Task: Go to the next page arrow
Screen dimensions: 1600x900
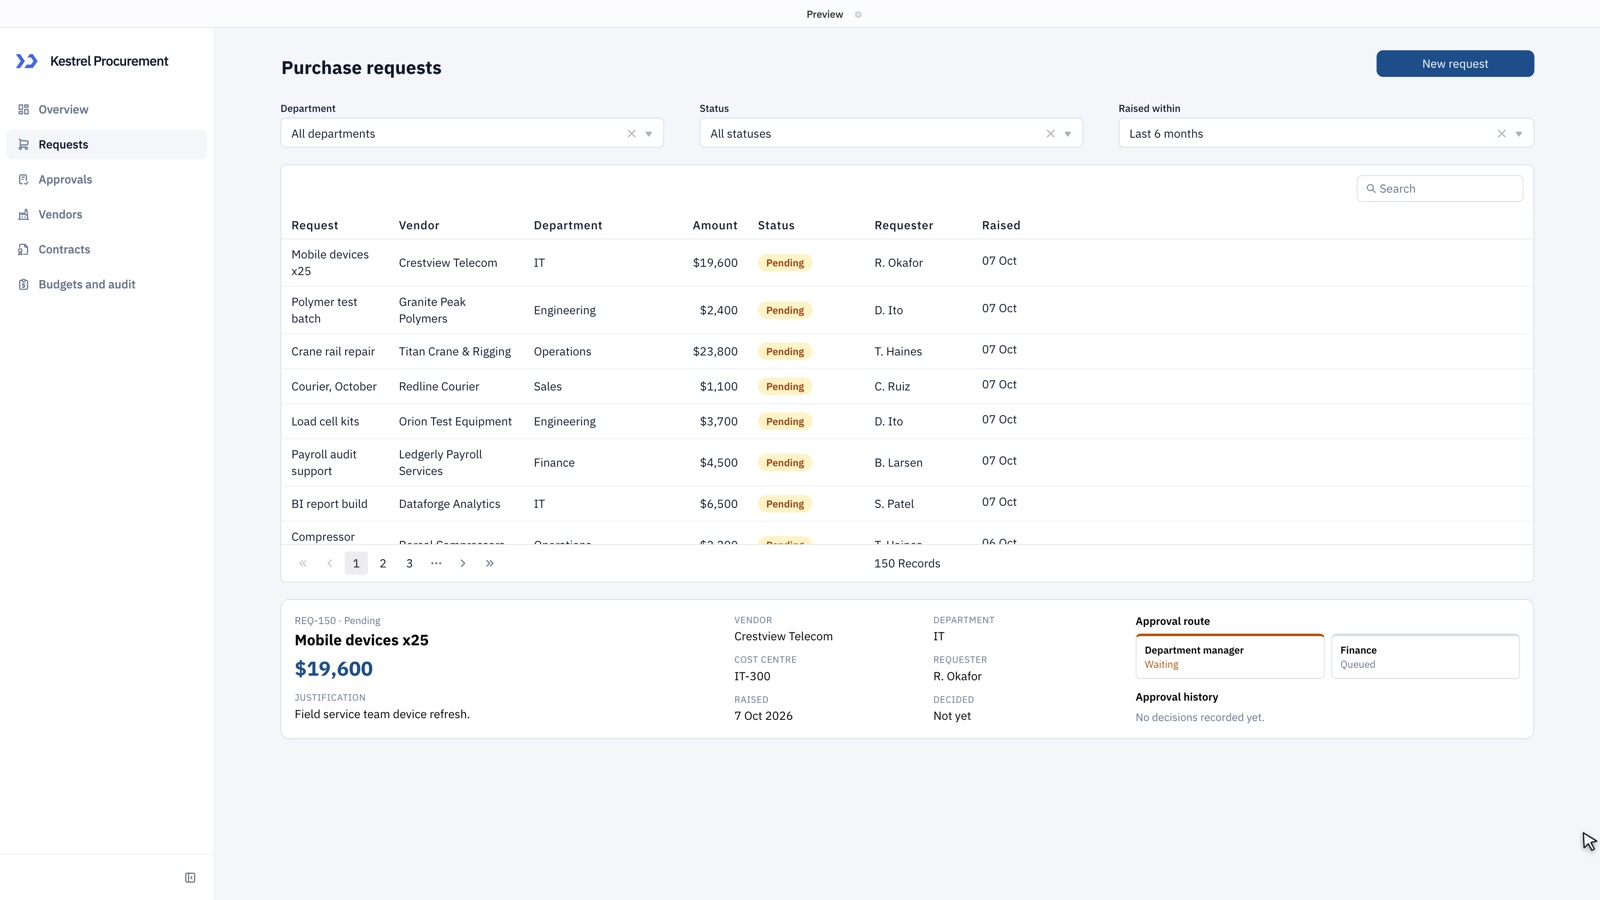Action: click(x=463, y=563)
